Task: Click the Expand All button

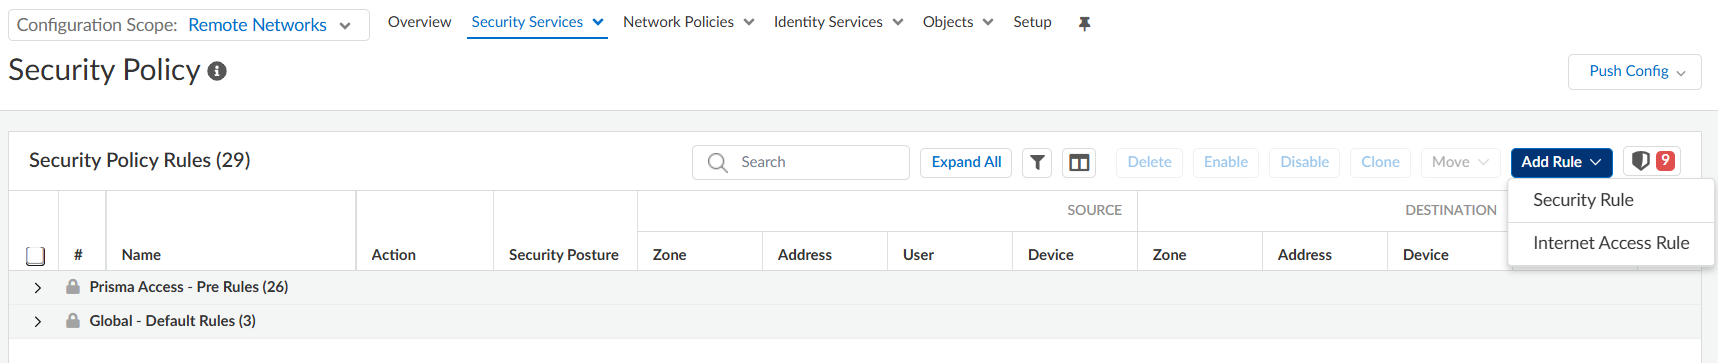Action: point(966,162)
